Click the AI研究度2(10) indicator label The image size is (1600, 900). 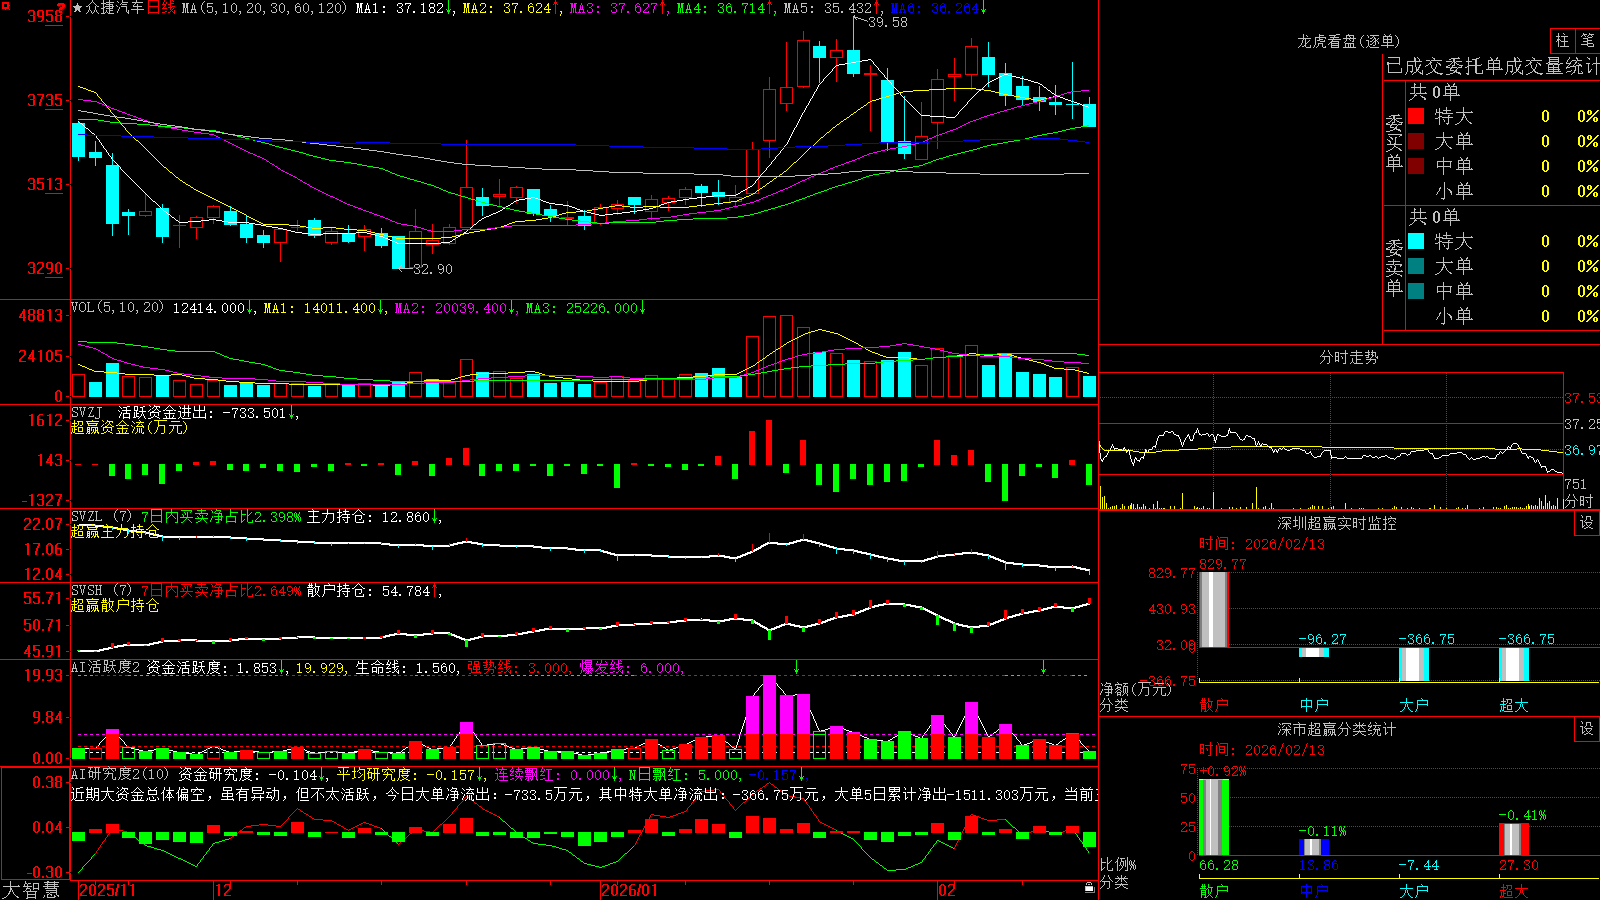pyautogui.click(x=120, y=774)
